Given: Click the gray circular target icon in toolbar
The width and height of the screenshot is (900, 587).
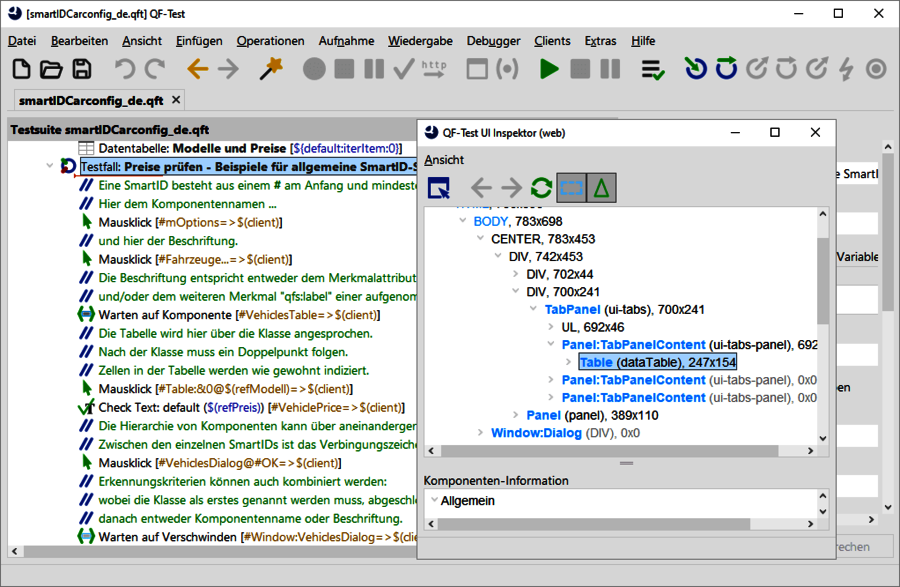Looking at the screenshot, I should 876,69.
